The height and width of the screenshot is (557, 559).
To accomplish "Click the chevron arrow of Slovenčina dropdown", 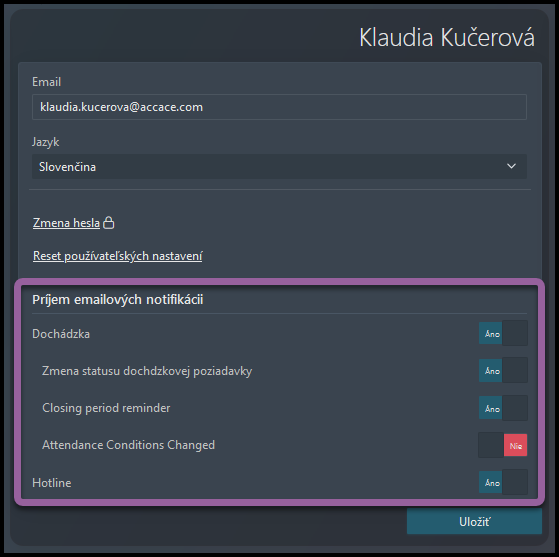I will pyautogui.click(x=511, y=166).
